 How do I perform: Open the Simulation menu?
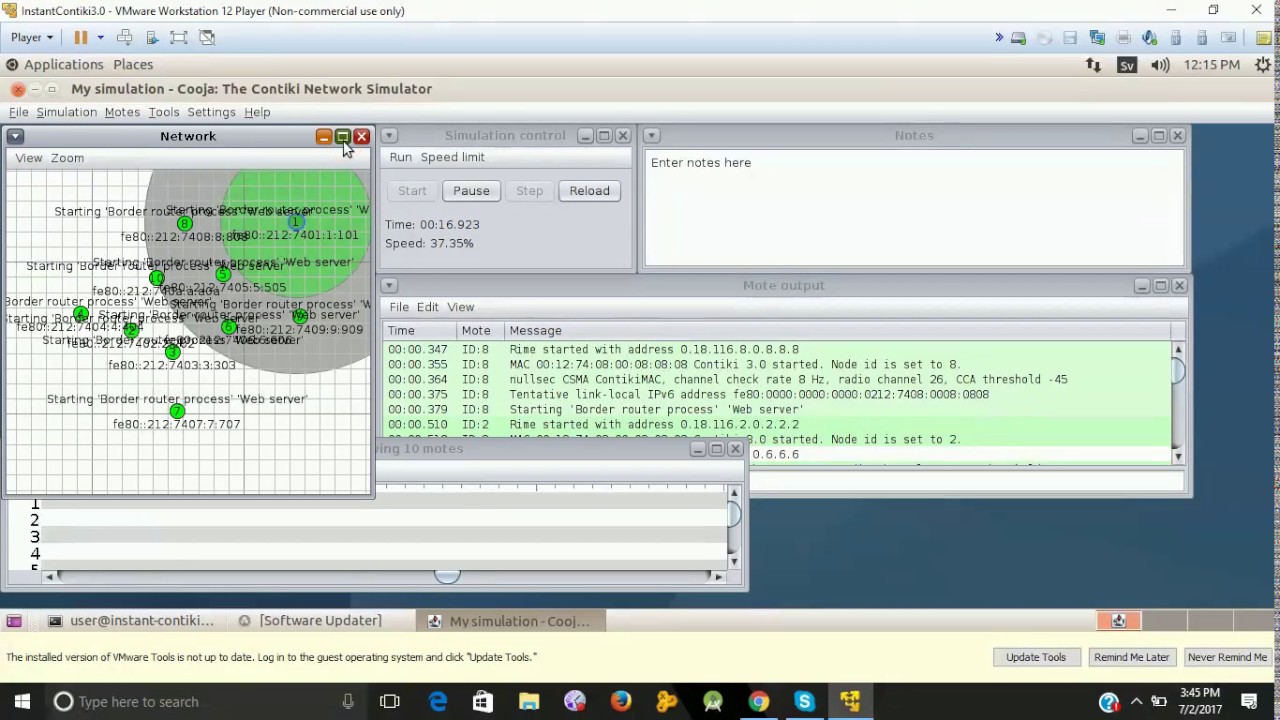(67, 112)
